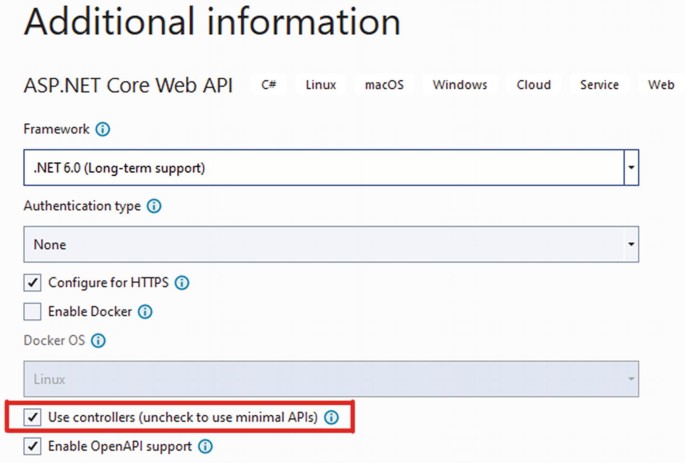
Task: Click the C# tag
Action: 269,85
